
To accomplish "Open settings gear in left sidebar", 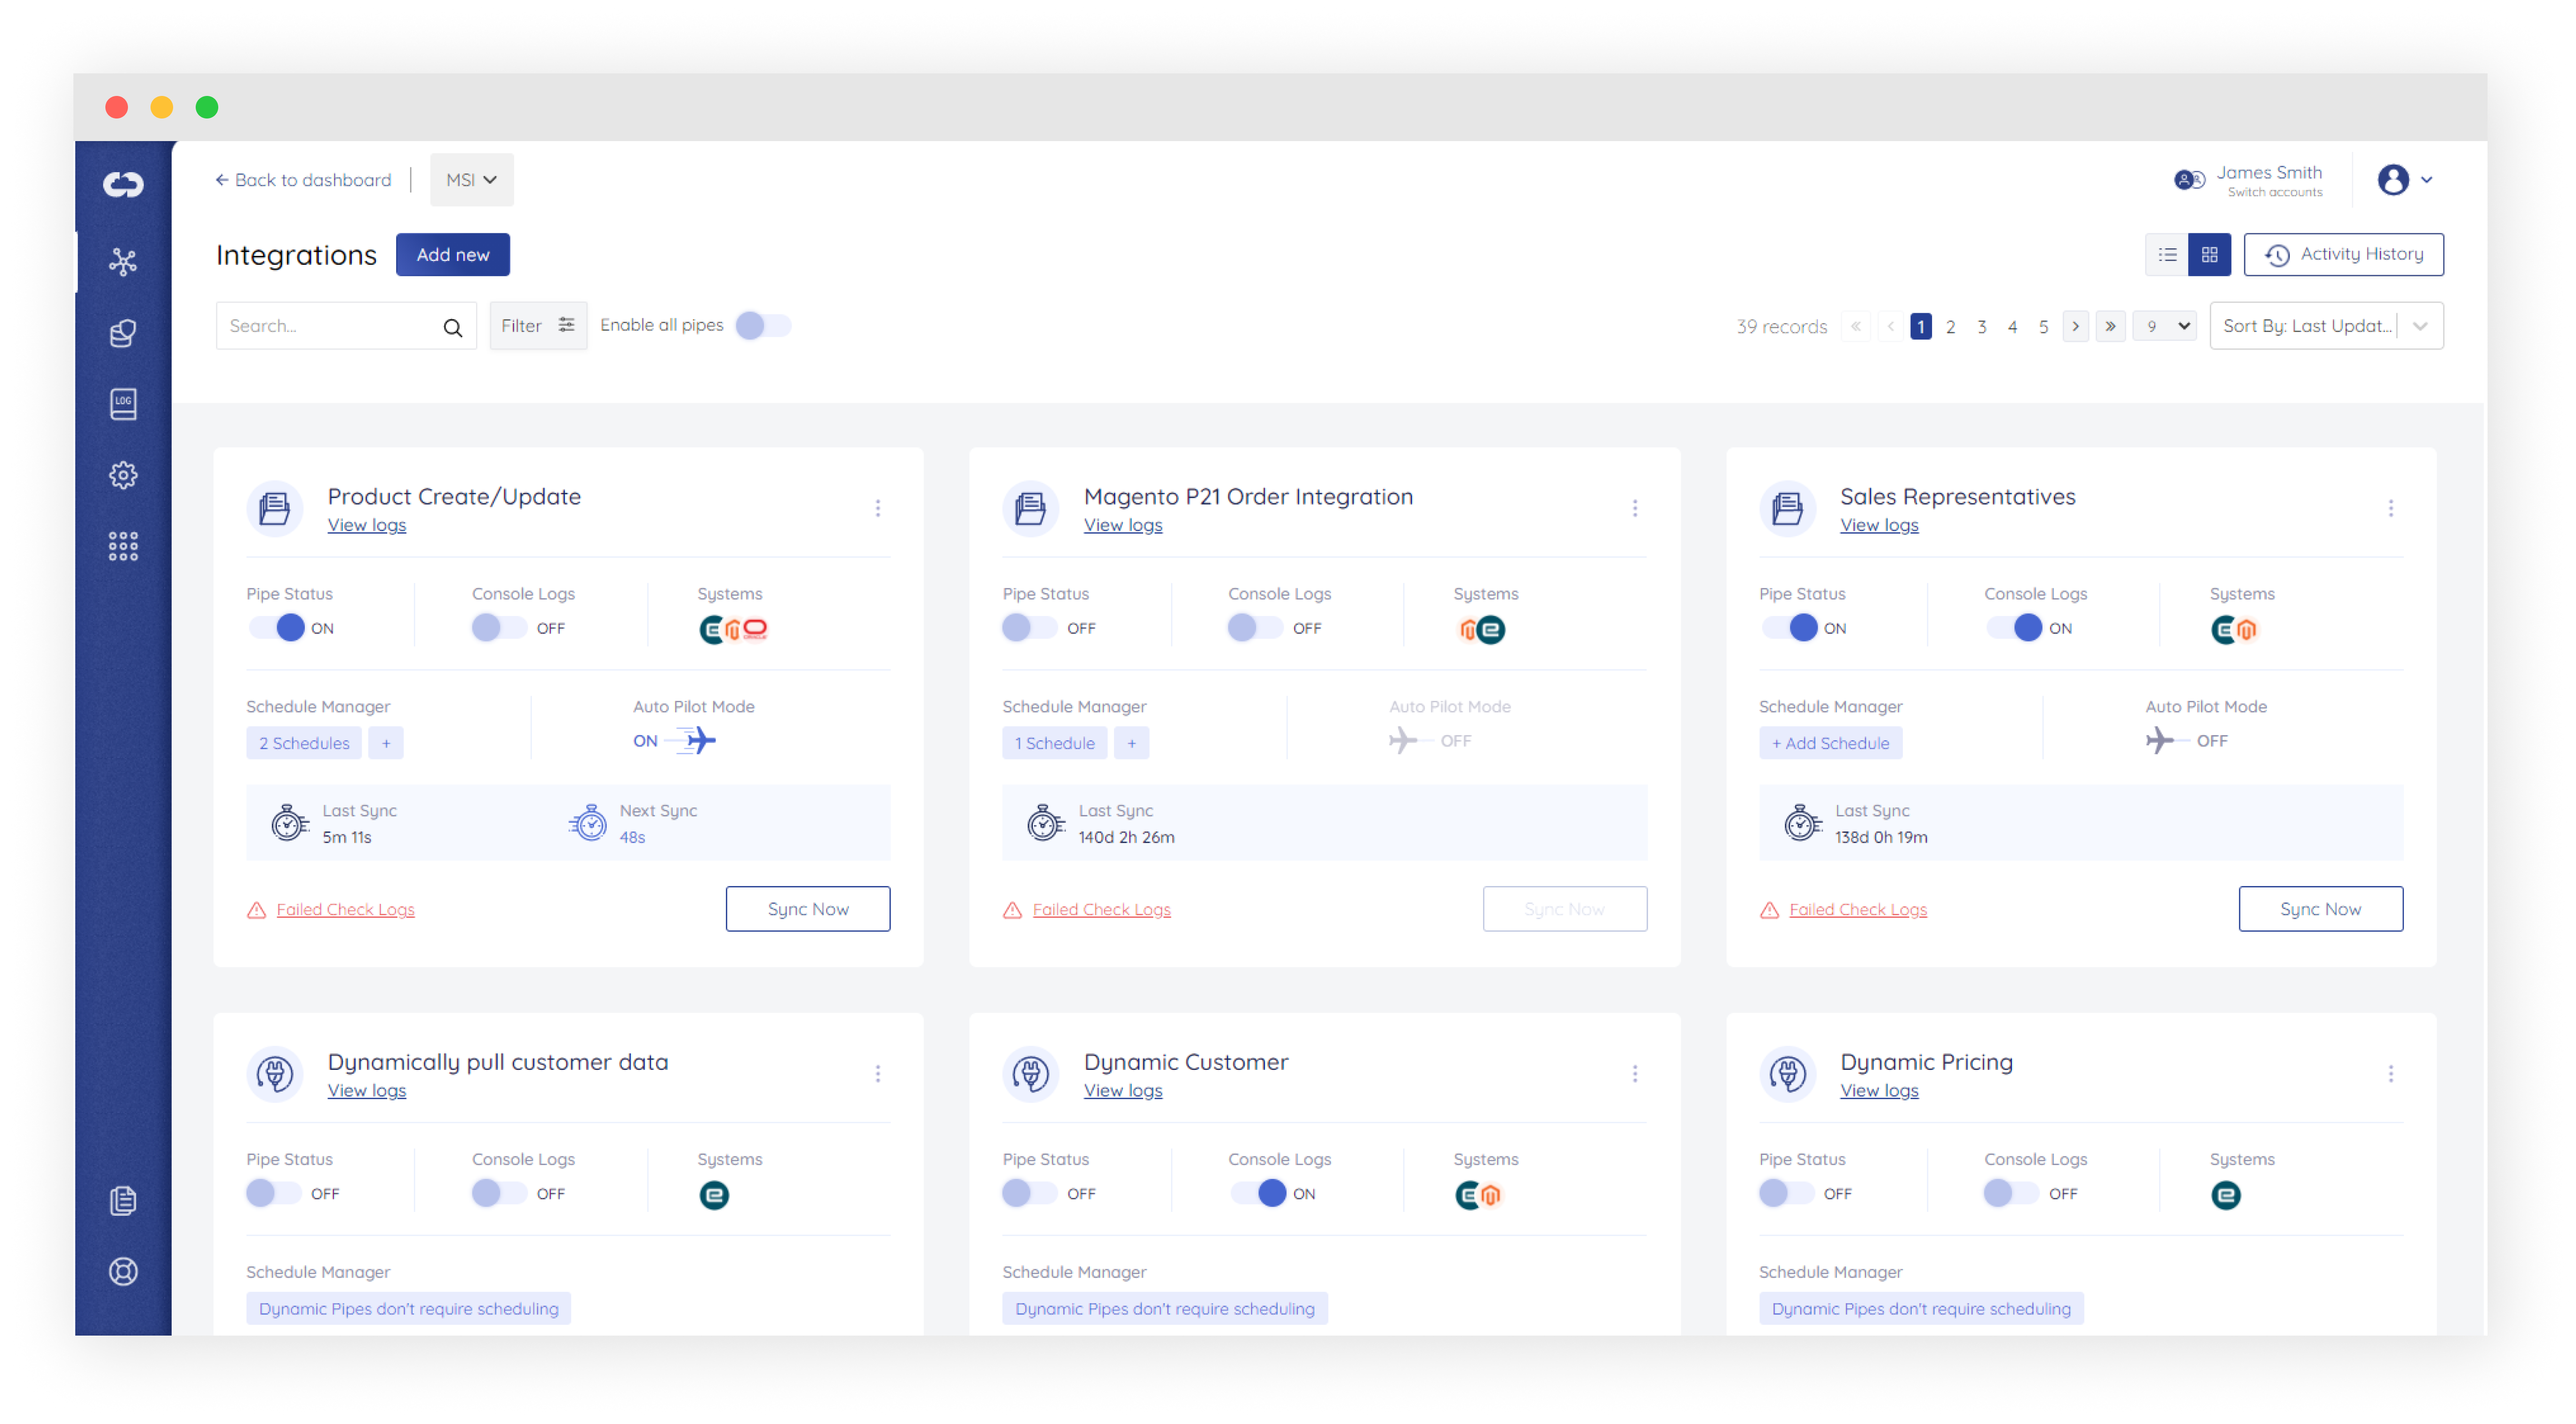I will (x=123, y=475).
